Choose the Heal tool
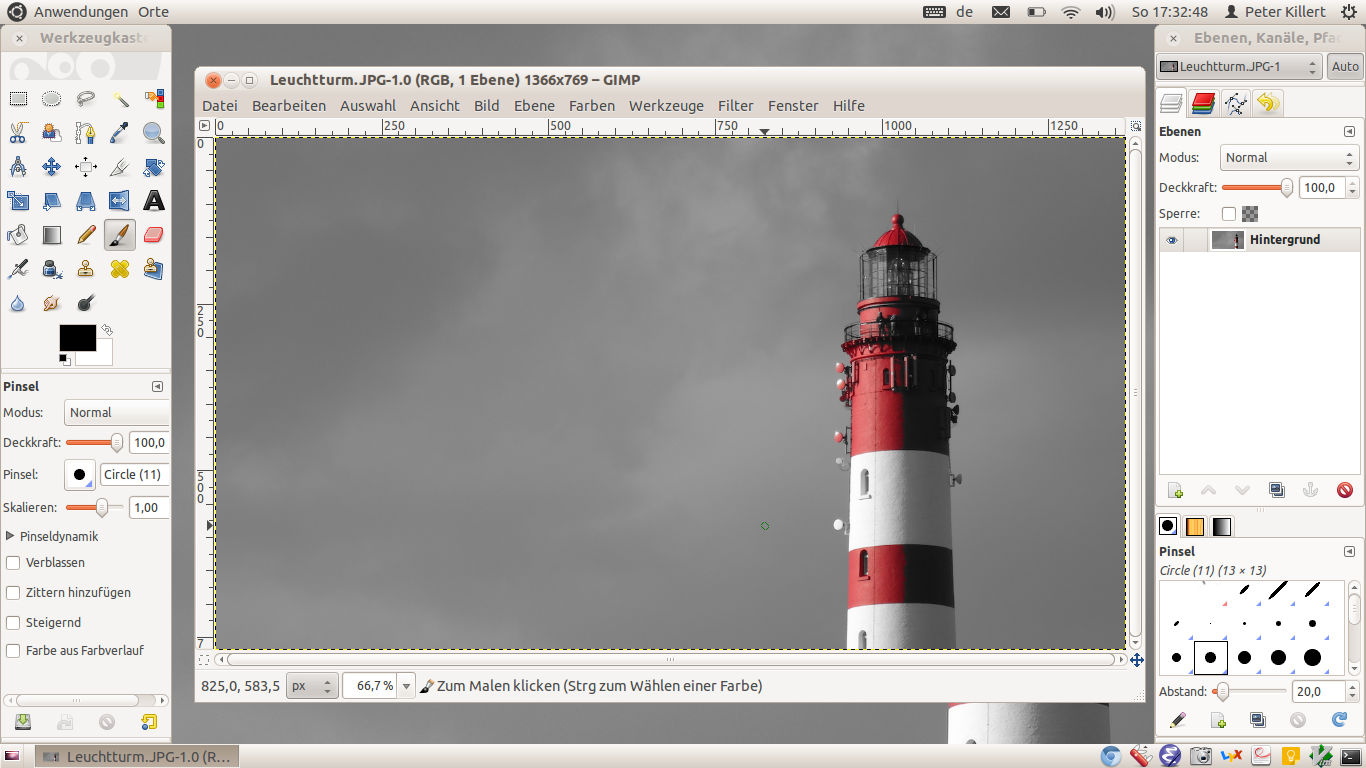1366x768 pixels. (x=120, y=269)
